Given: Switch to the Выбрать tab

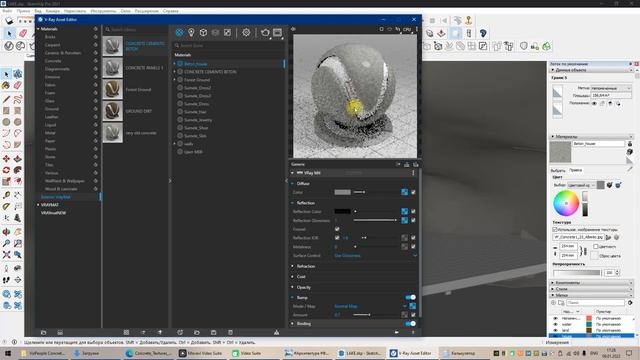Looking at the screenshot, I should pyautogui.click(x=558, y=170).
